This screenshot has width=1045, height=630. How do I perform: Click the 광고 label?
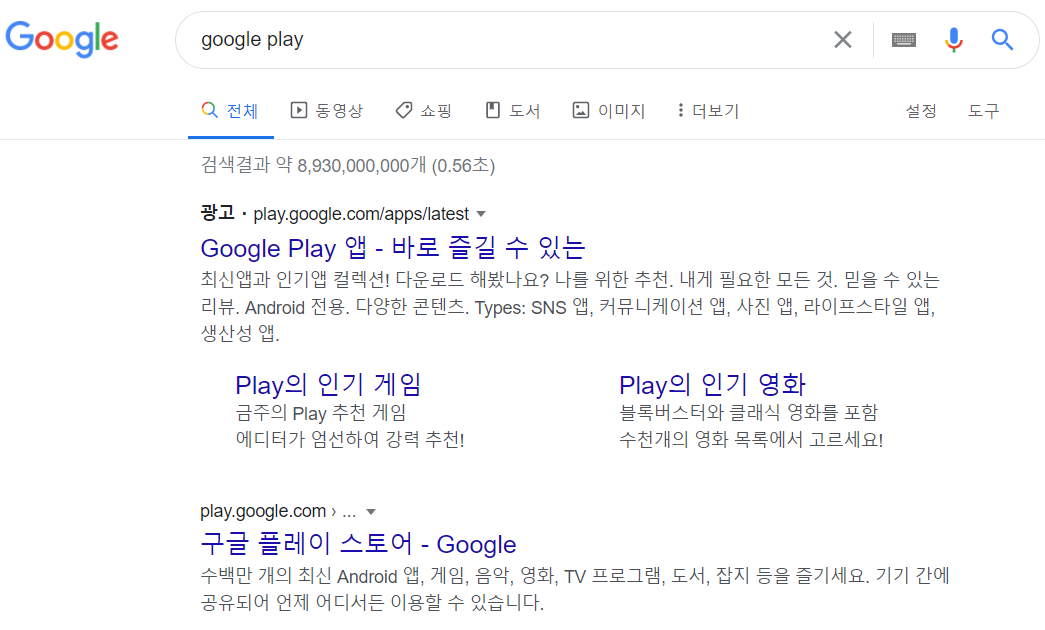217,213
